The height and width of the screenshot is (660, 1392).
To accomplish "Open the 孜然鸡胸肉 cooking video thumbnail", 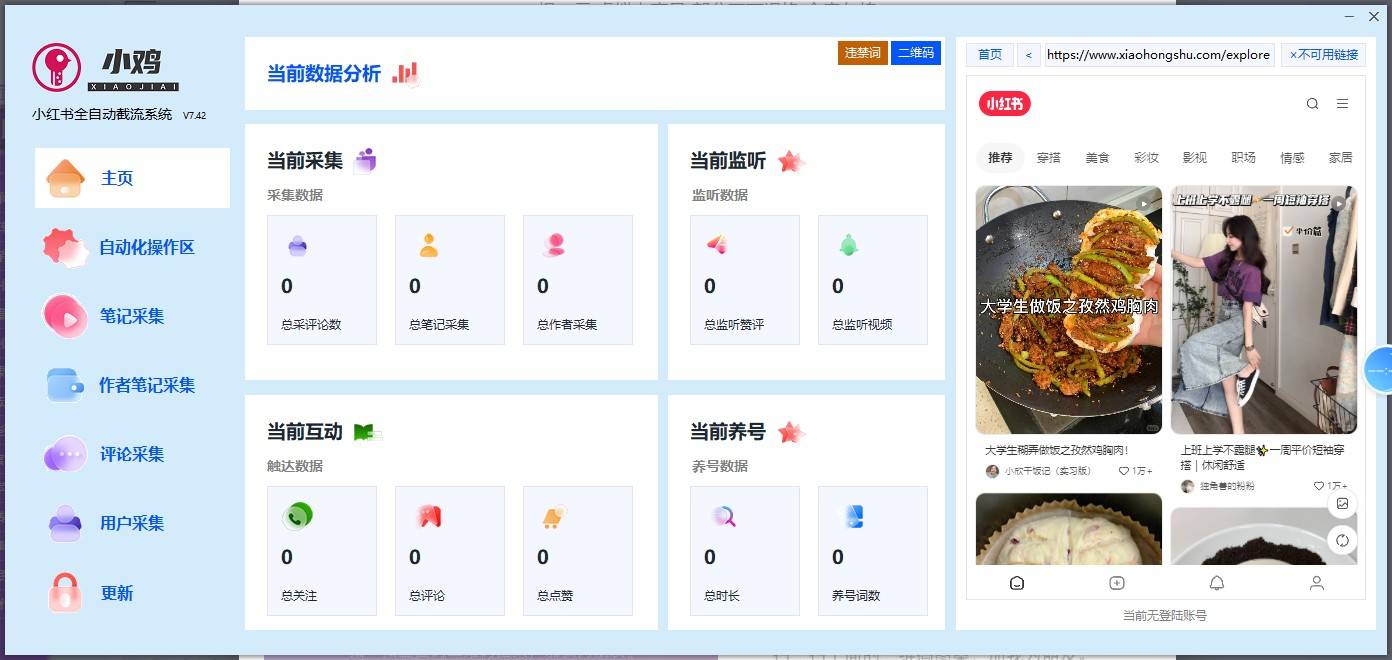I will [1068, 310].
